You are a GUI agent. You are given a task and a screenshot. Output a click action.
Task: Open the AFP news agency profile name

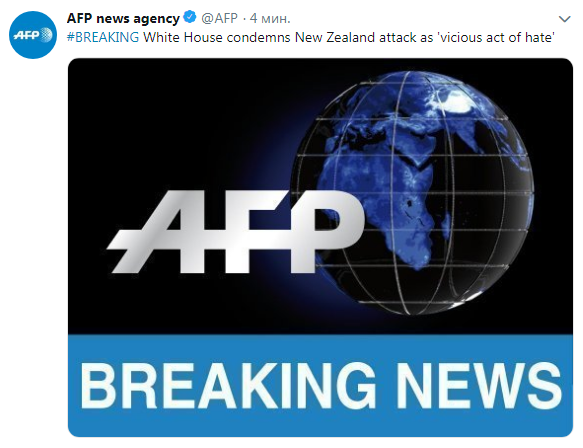point(123,18)
